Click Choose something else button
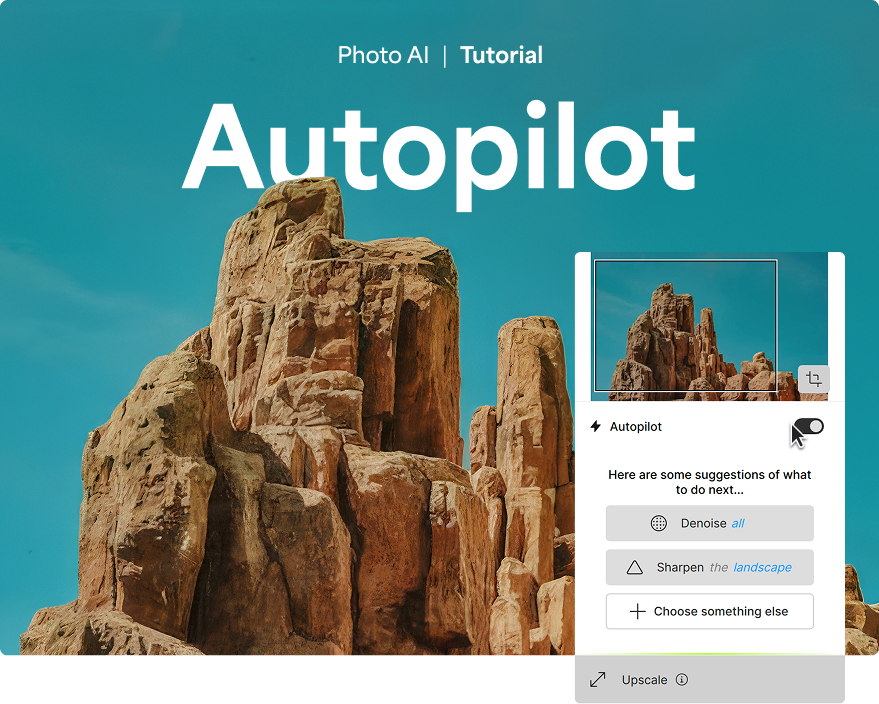 pyautogui.click(x=710, y=612)
